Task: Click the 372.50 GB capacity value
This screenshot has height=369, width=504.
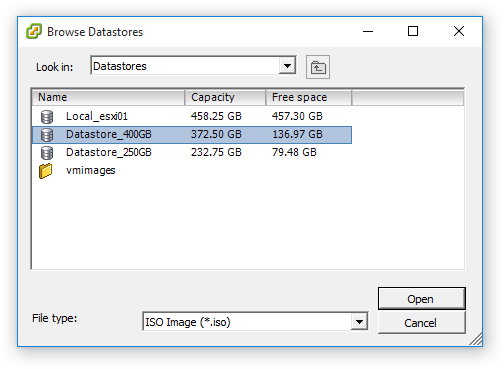Action: [216, 134]
